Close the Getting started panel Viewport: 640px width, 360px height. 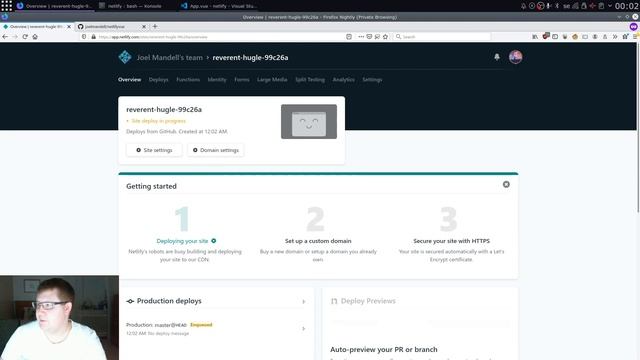tap(506, 184)
